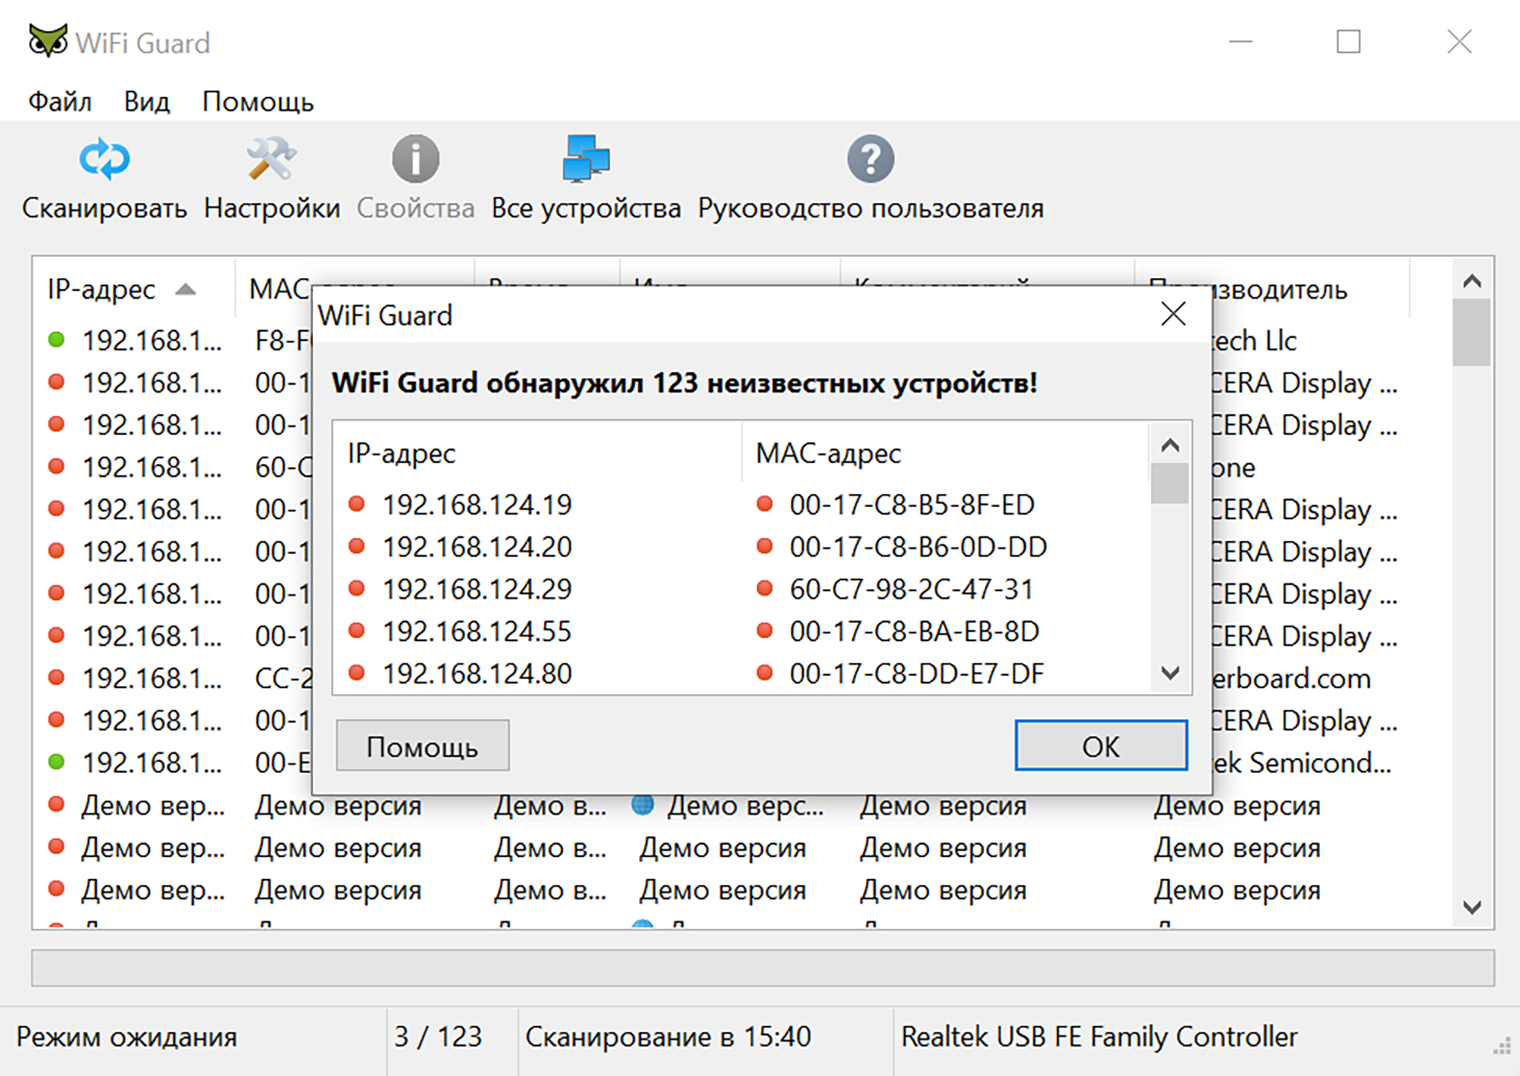This screenshot has width=1520, height=1076.
Task: Click the 'ek Semicond...' manufacturer cell
Action: [x=1300, y=763]
